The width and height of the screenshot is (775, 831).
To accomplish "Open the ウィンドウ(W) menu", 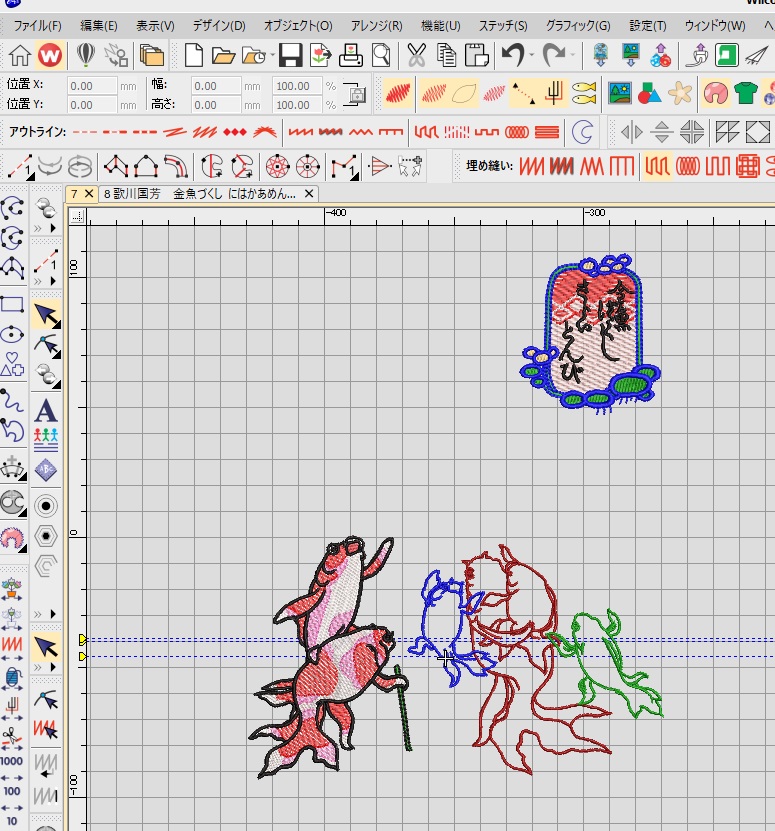I will (x=715, y=25).
